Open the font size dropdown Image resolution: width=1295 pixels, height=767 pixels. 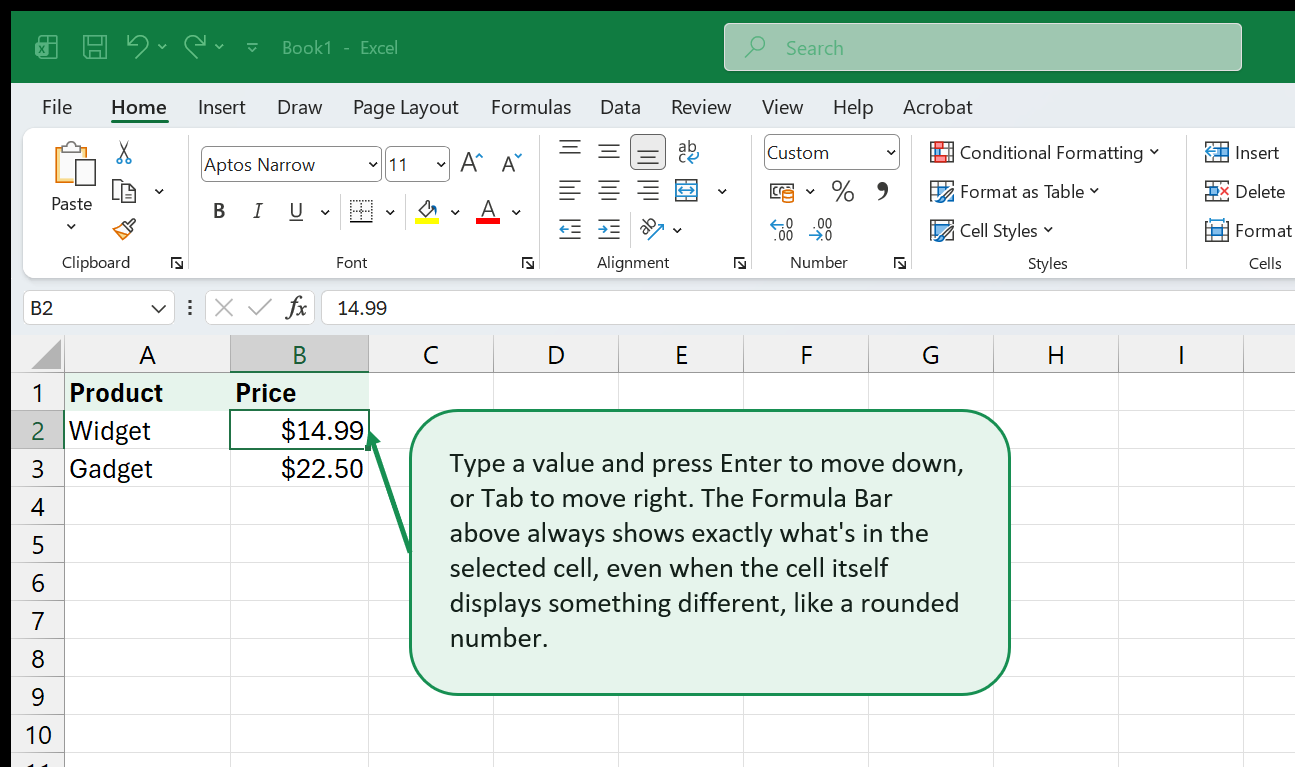point(442,165)
